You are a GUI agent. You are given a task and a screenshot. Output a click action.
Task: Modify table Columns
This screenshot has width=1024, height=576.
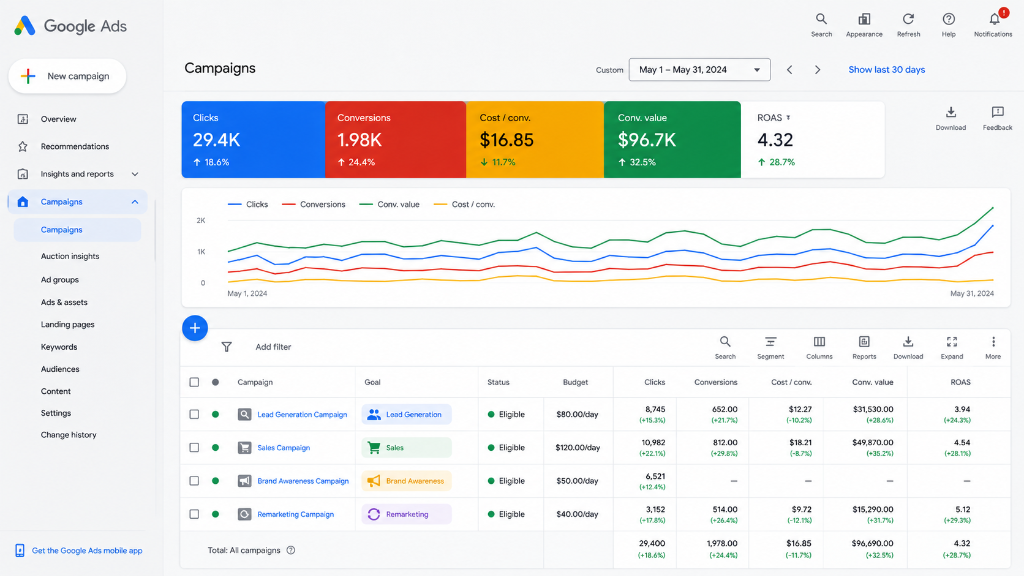[819, 347]
